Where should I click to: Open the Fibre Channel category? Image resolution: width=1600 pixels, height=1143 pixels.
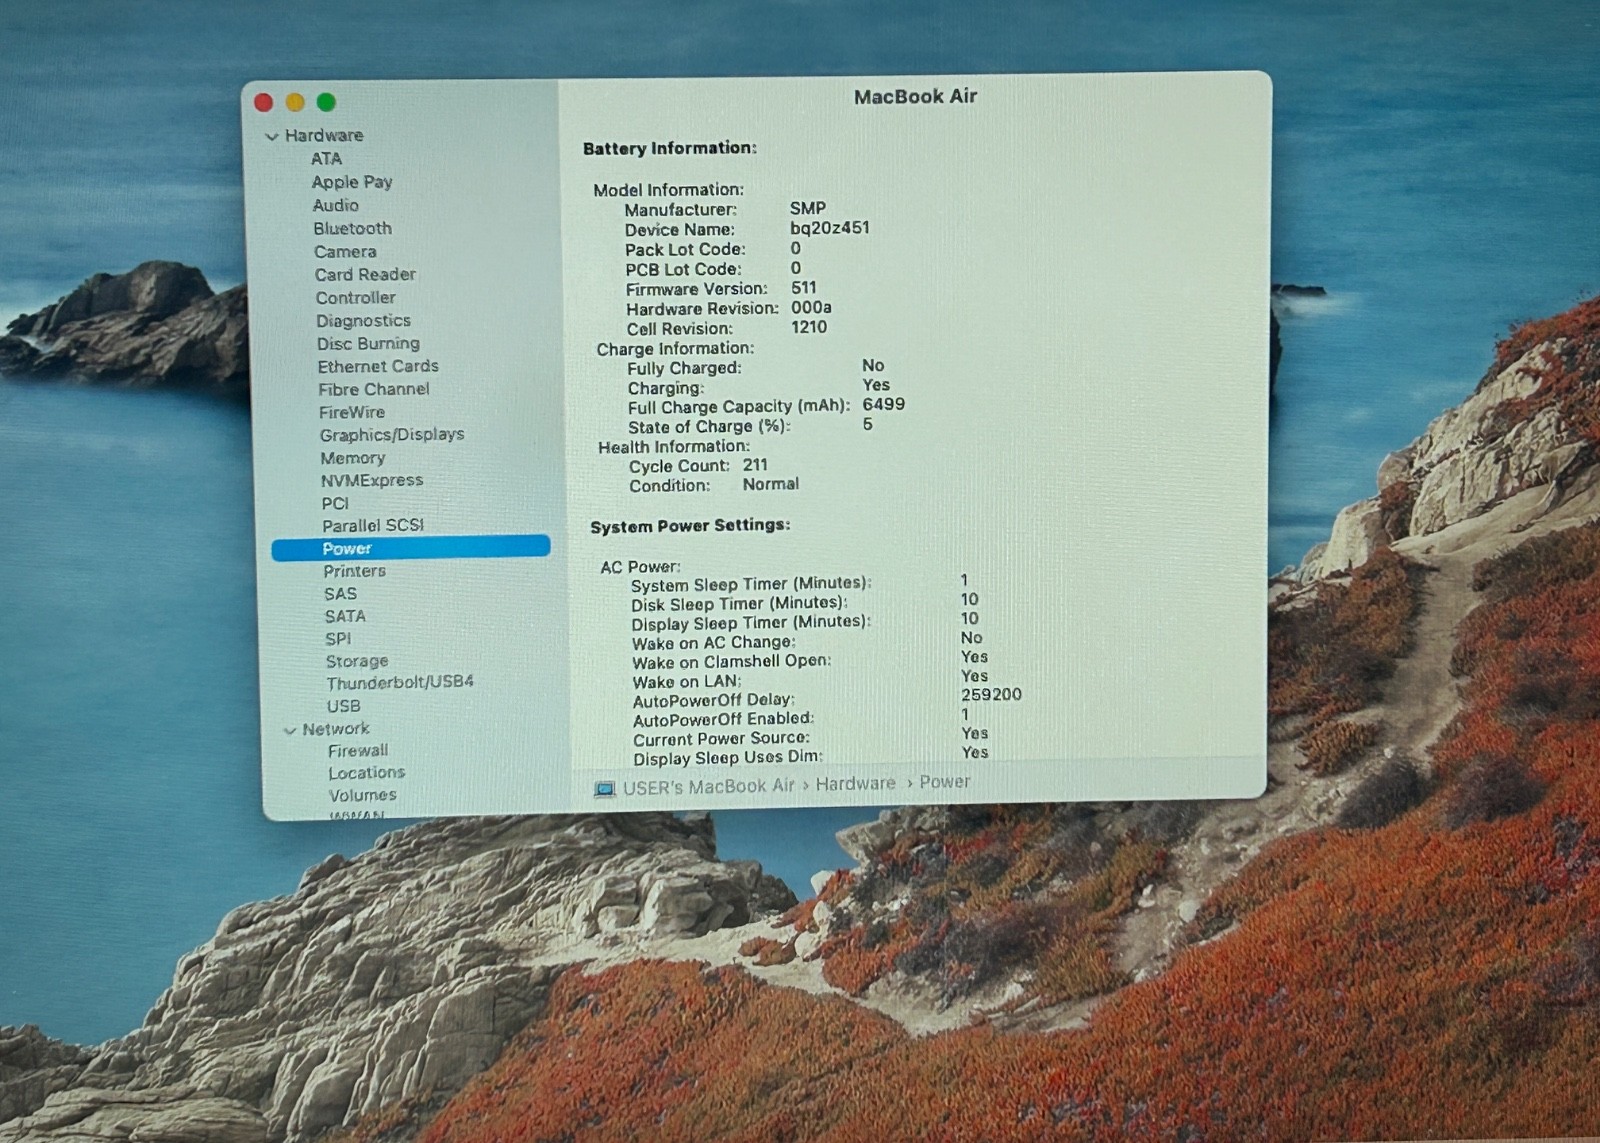(374, 390)
